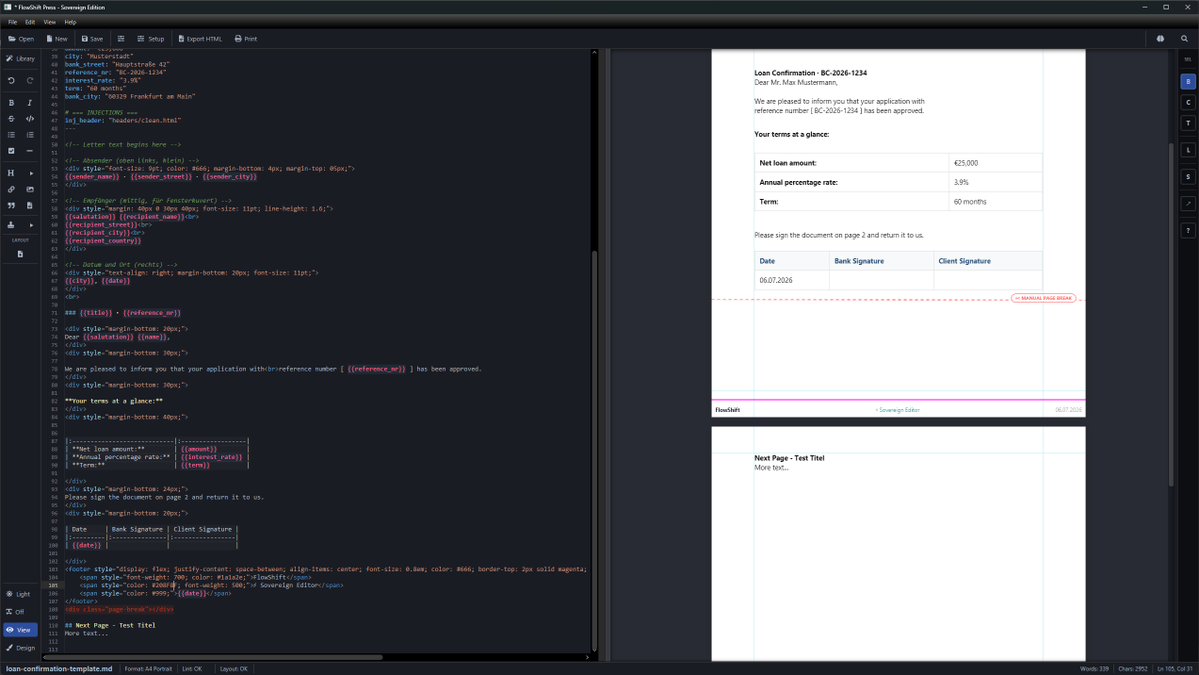Click the Loan Confirmation heading in preview
This screenshot has width=1199, height=675.
811,73
